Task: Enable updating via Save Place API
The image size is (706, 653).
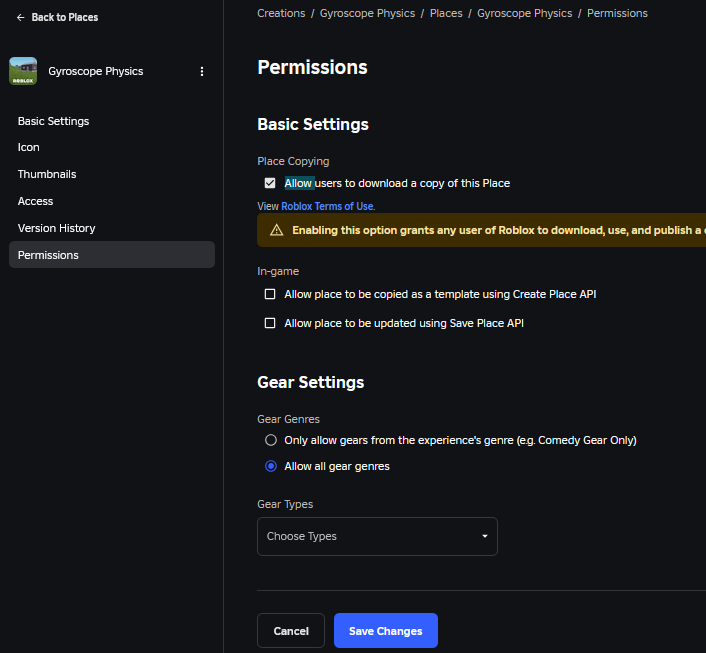Action: [x=270, y=323]
